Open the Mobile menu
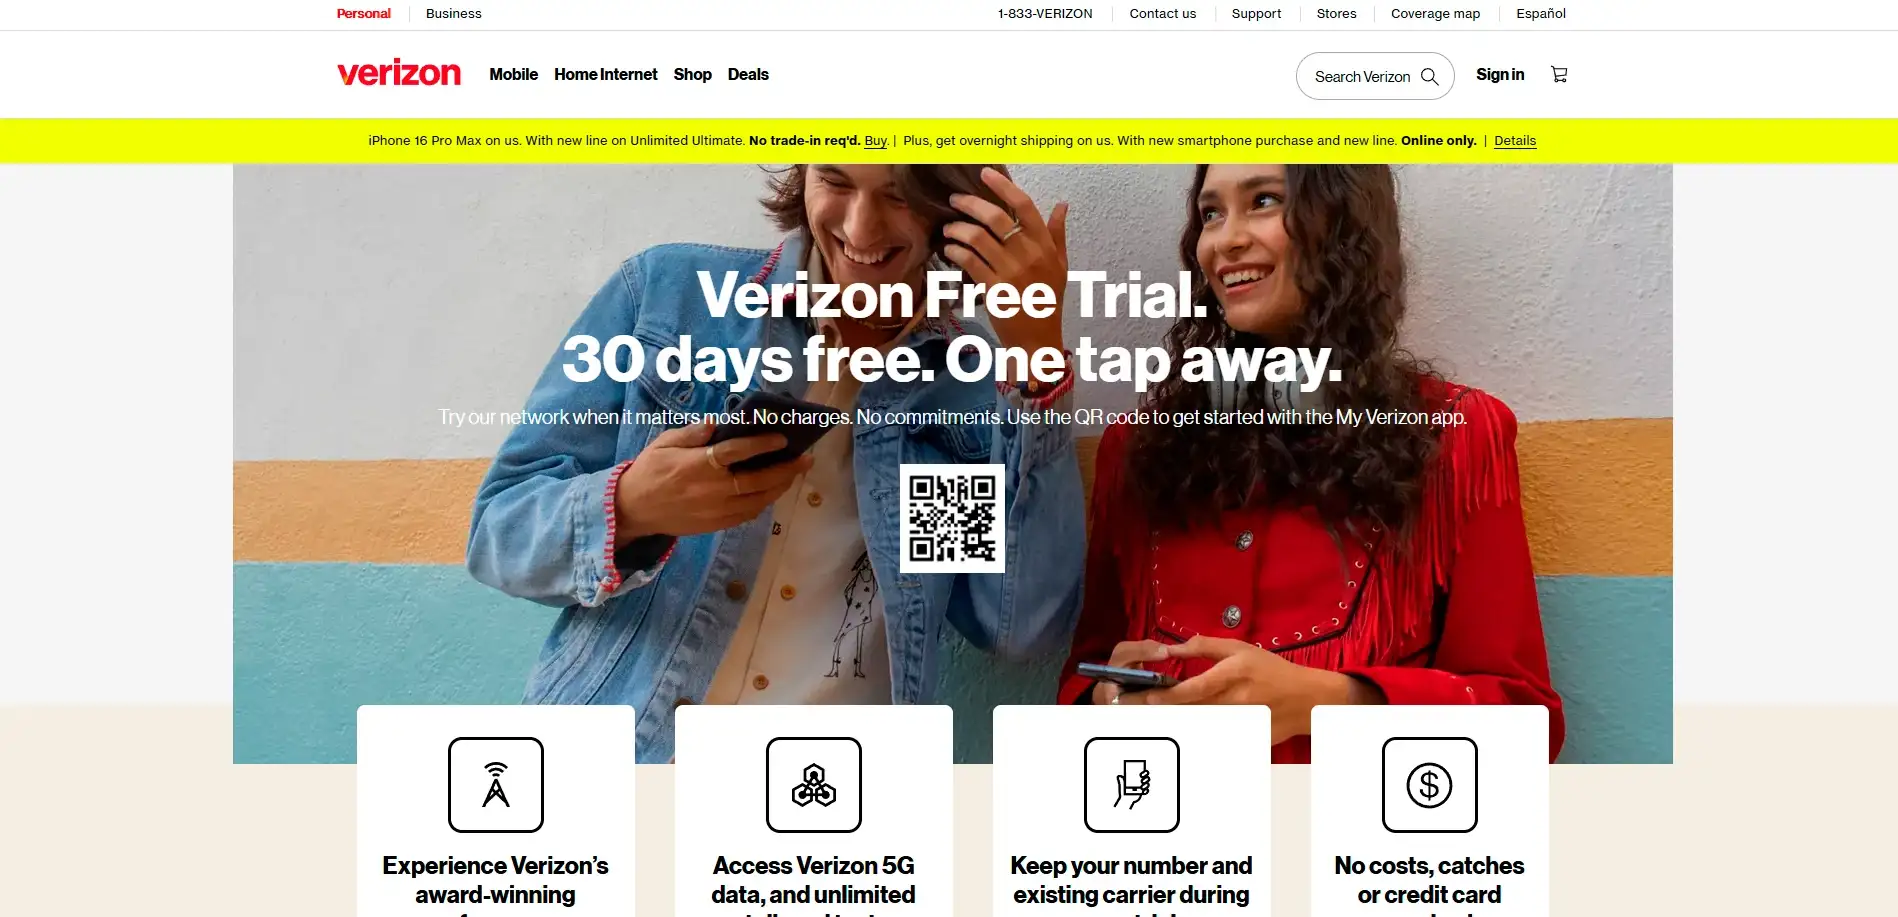The height and width of the screenshot is (917, 1898). coord(514,74)
